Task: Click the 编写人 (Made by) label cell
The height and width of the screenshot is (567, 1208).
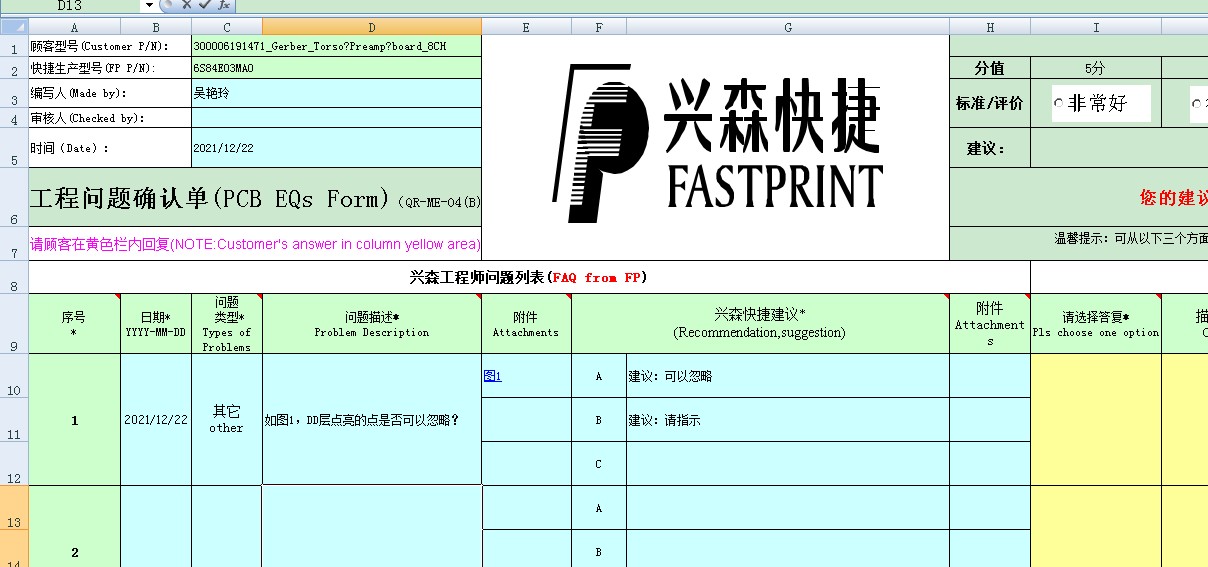Action: tap(110, 93)
